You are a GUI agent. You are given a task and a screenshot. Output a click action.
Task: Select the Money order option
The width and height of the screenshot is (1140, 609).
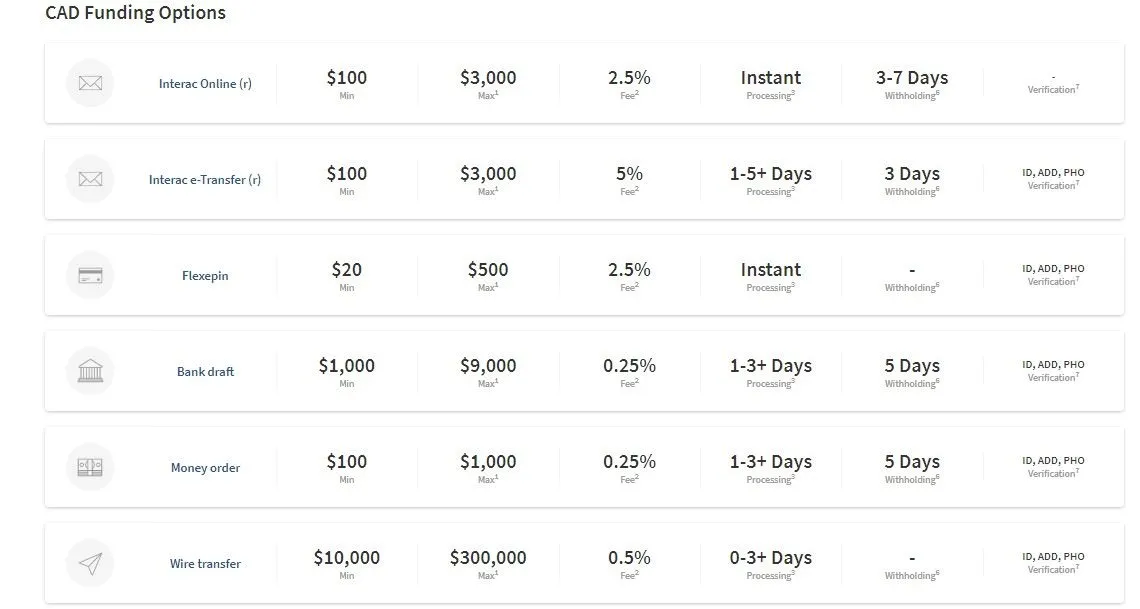point(205,467)
